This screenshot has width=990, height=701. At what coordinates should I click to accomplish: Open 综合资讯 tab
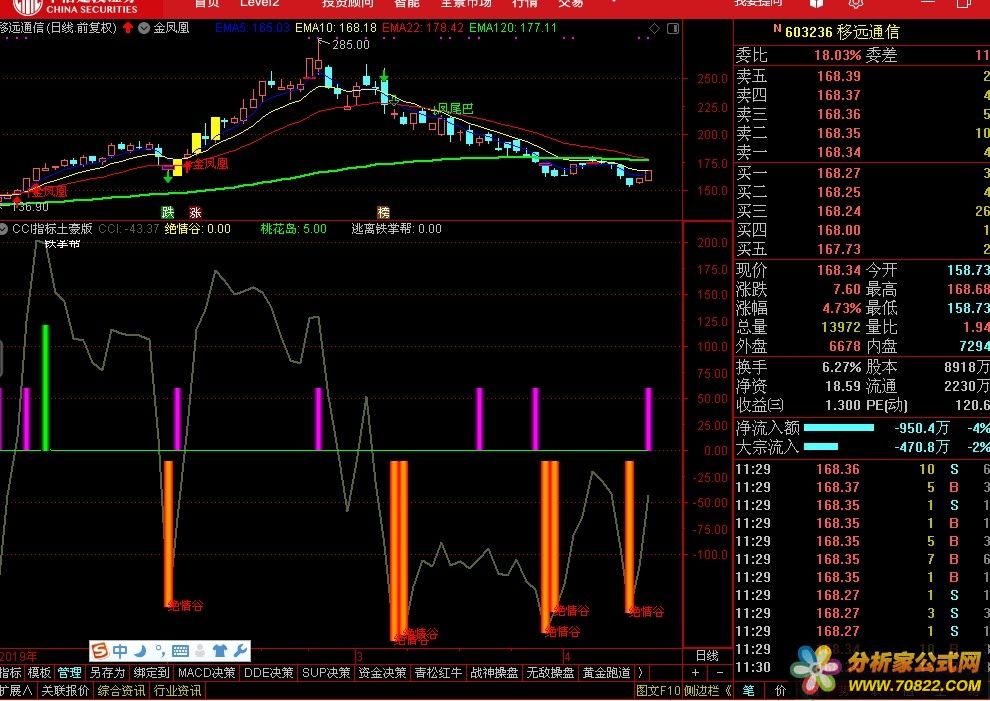[121, 691]
